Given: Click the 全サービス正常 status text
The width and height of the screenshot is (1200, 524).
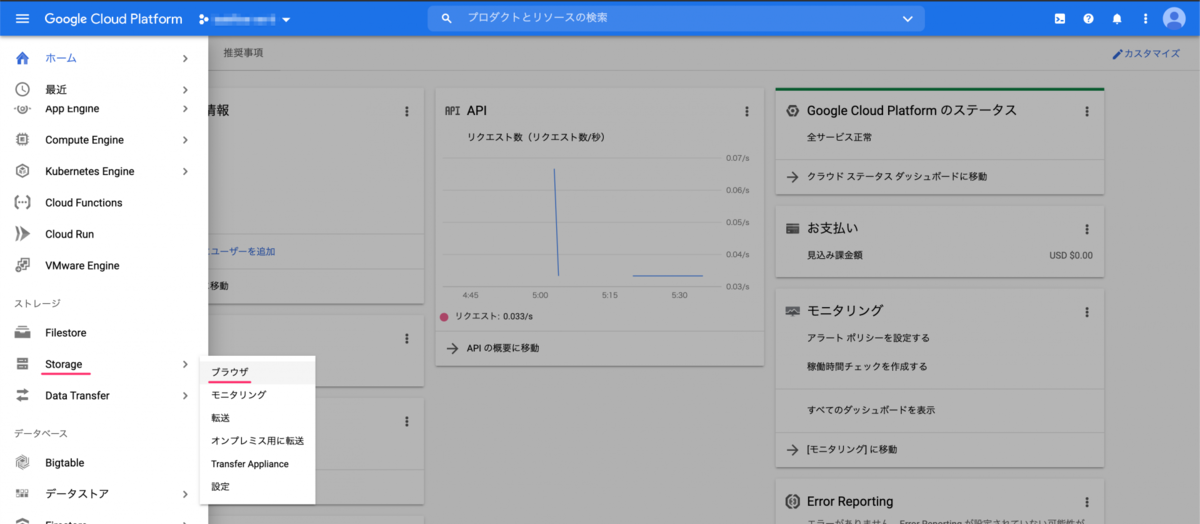Looking at the screenshot, I should pyautogui.click(x=839, y=137).
